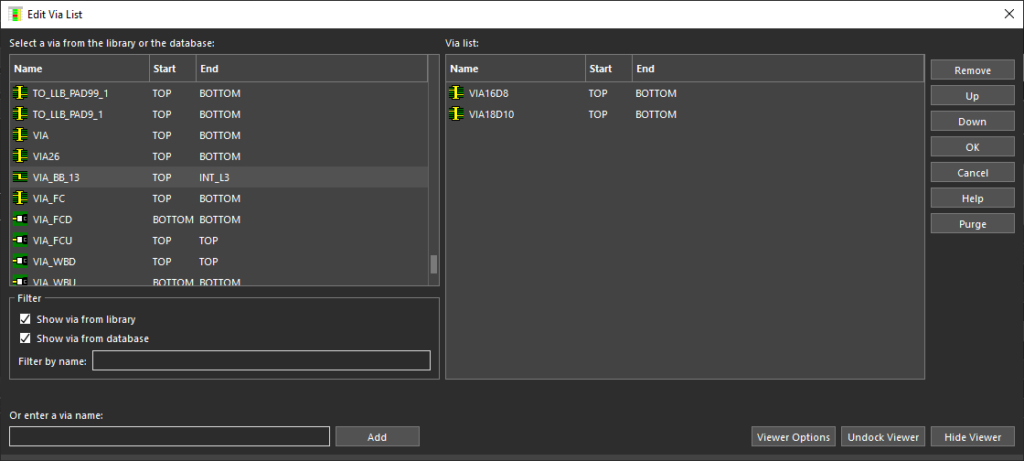Click the VIA18D10 icon in Via list

[455, 114]
